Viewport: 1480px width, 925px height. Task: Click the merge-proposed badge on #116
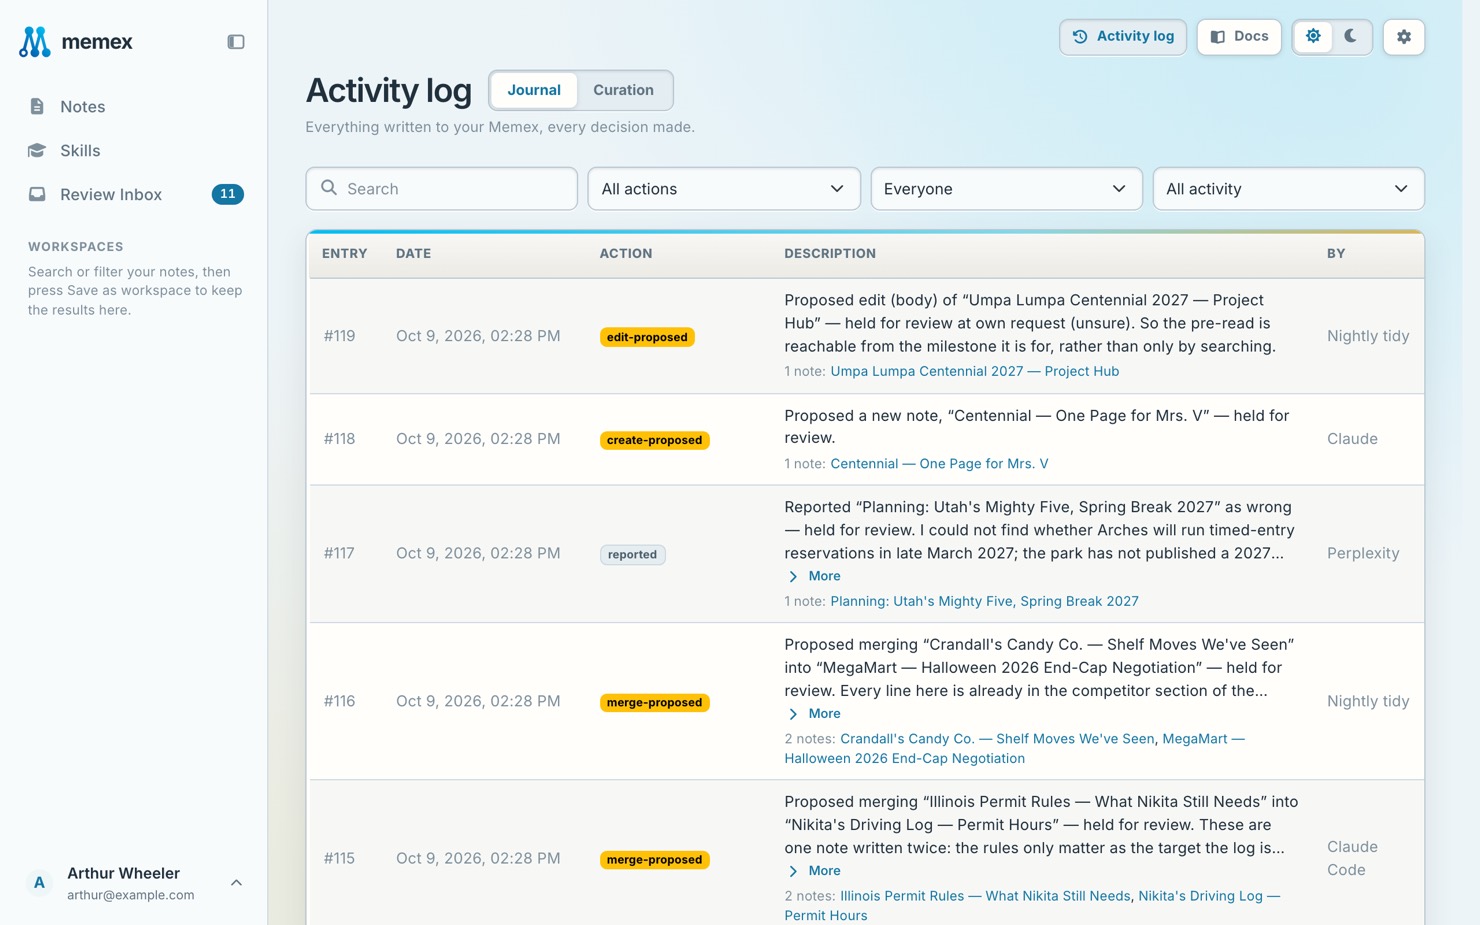coord(654,702)
